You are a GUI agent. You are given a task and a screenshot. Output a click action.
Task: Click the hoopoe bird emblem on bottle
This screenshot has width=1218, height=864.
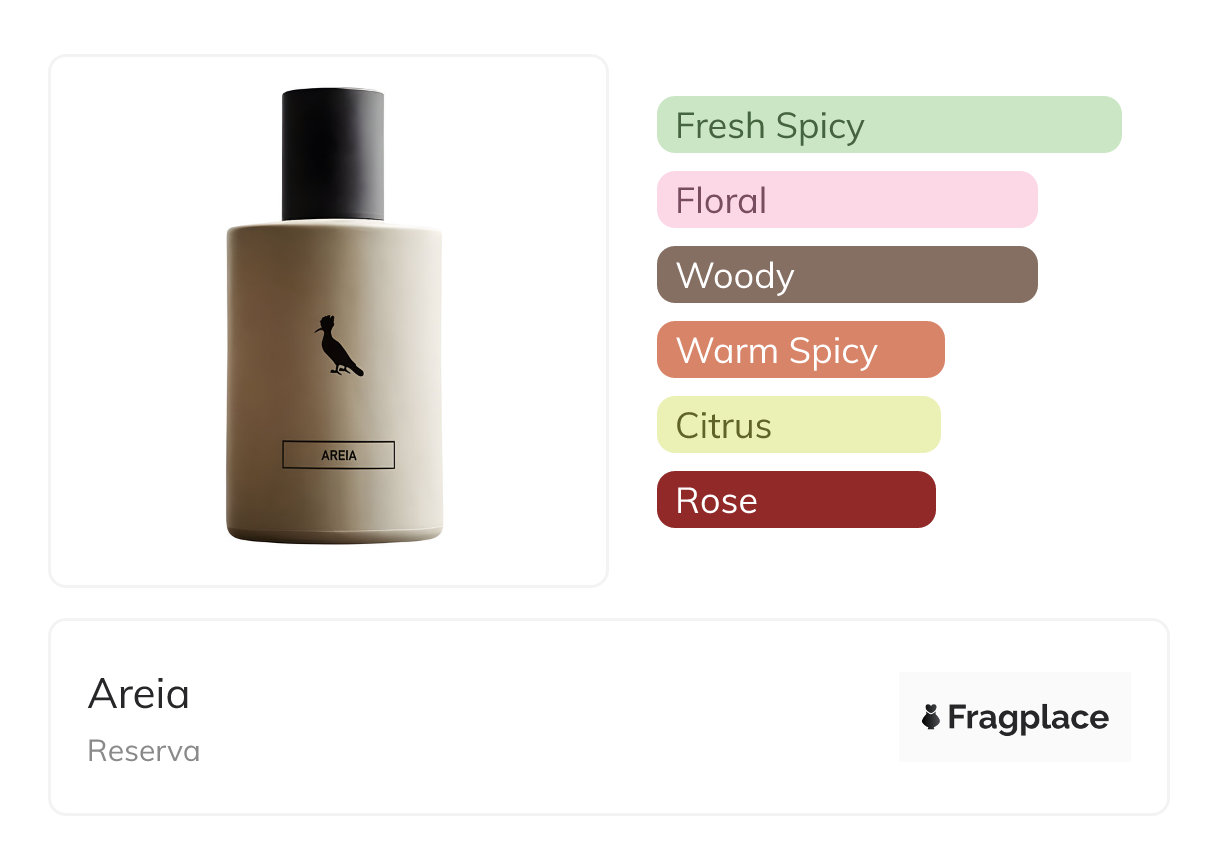tap(338, 345)
